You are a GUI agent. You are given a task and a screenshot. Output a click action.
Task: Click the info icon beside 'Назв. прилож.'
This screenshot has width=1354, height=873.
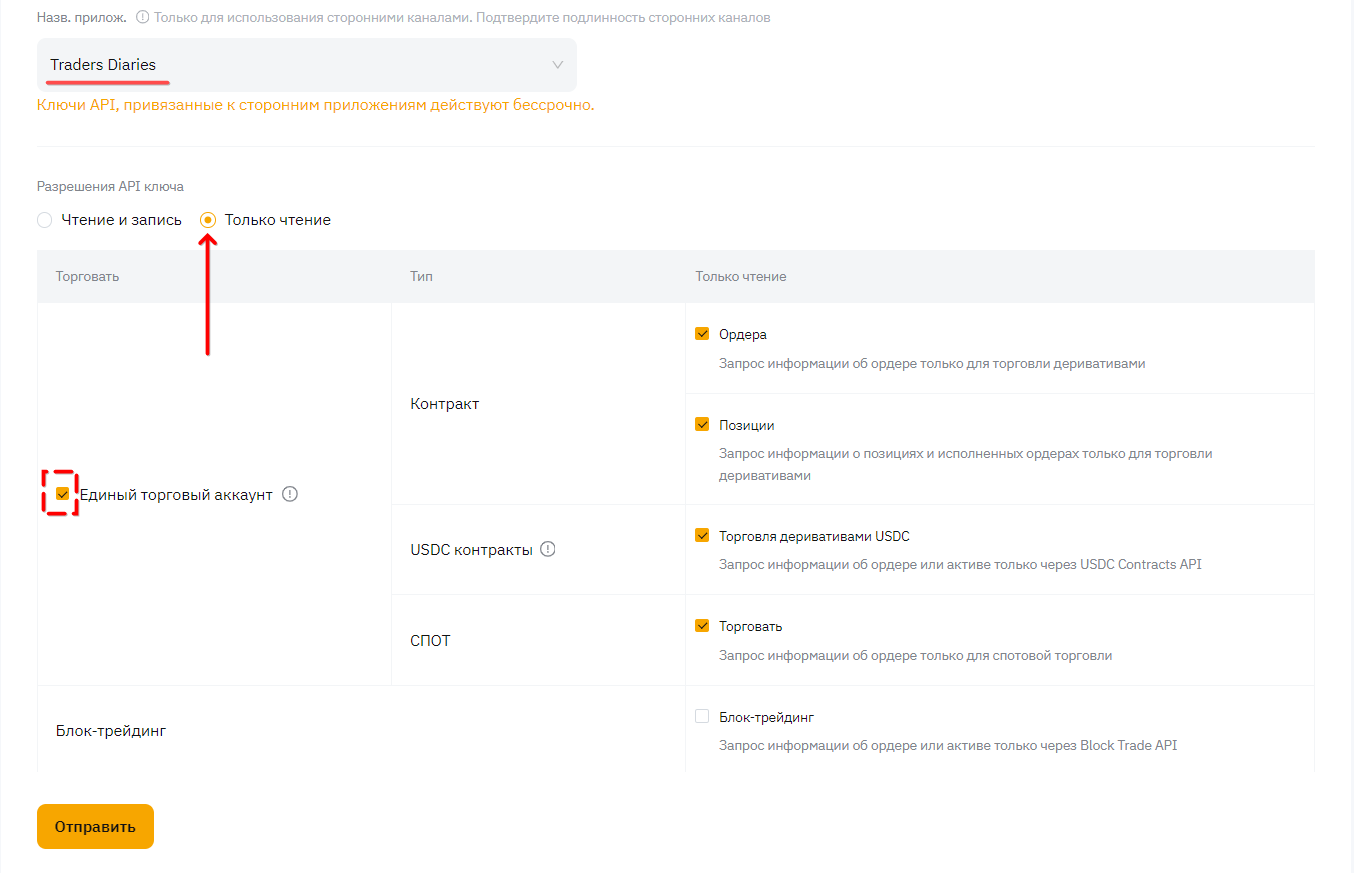coord(142,17)
